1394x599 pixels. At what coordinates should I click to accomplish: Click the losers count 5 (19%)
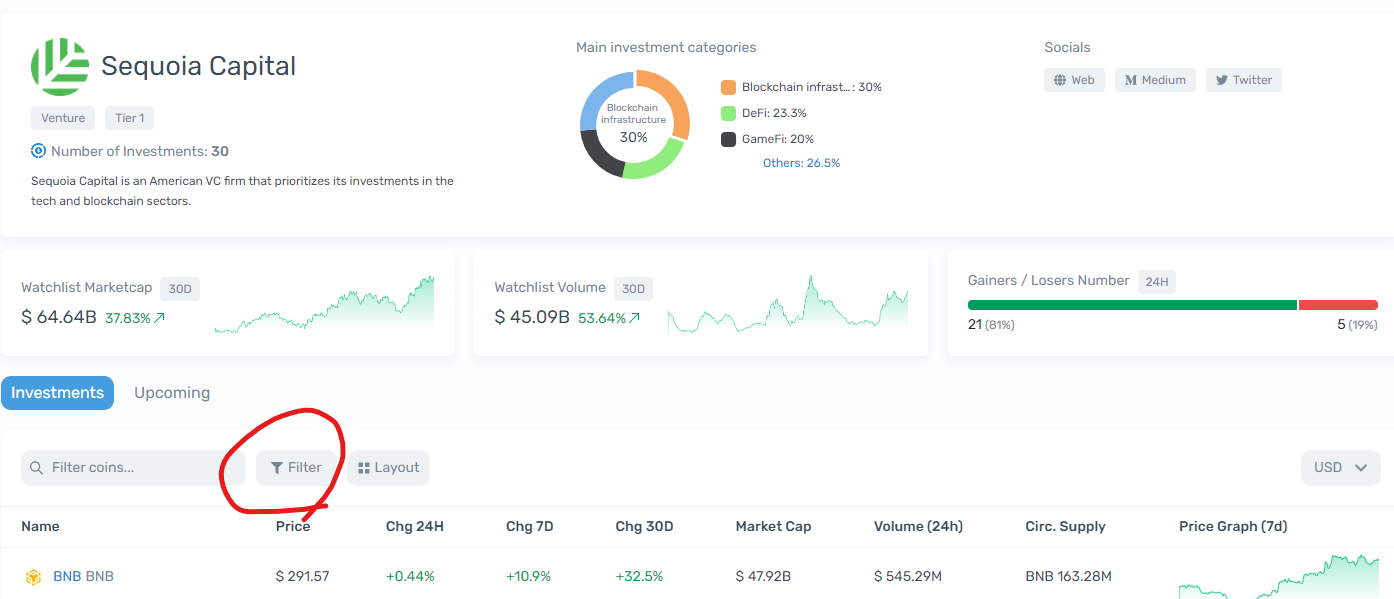pyautogui.click(x=1357, y=325)
